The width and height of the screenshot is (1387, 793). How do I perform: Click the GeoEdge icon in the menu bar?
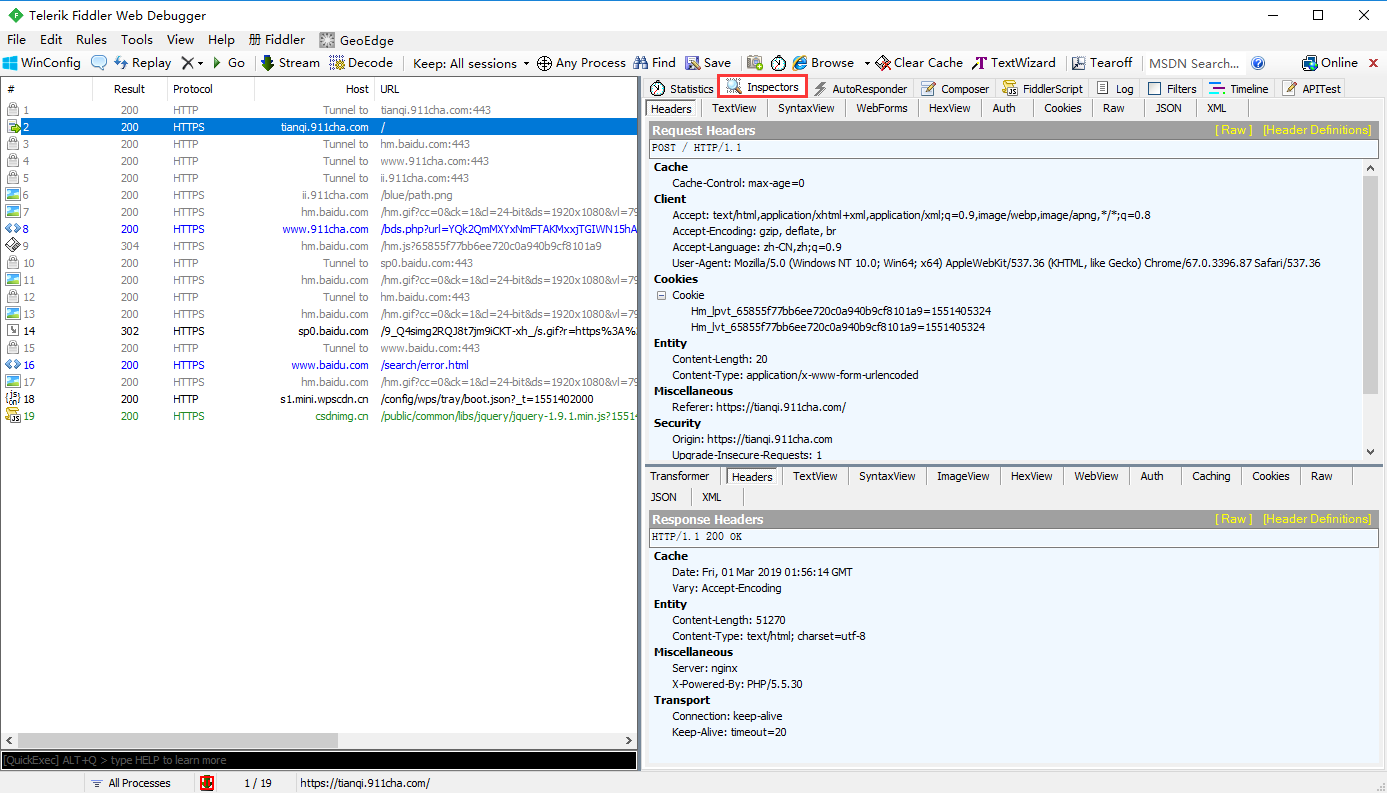[x=355, y=40]
